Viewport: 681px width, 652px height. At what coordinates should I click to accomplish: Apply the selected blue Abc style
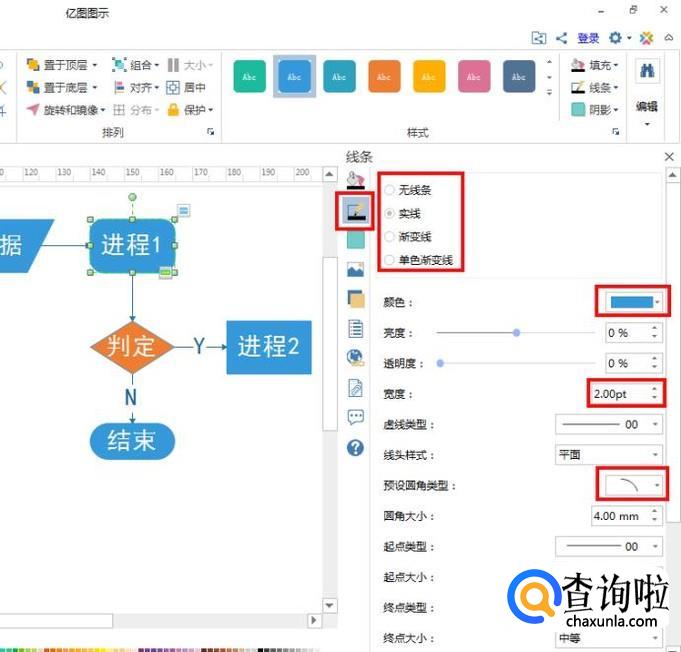(294, 76)
